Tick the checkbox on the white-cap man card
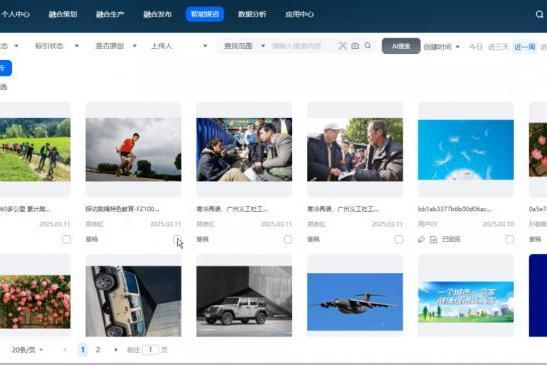The image size is (547, 365). (x=399, y=239)
